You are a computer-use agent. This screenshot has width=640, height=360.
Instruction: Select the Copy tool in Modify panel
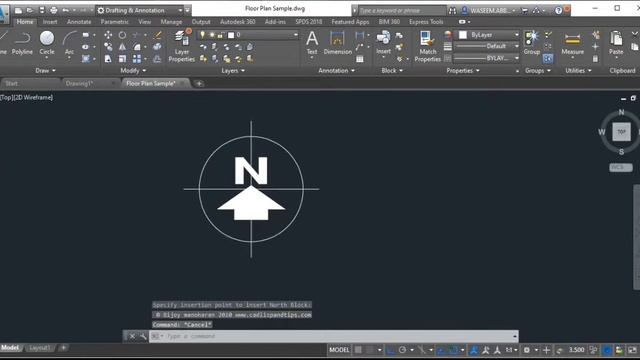[x=108, y=47]
